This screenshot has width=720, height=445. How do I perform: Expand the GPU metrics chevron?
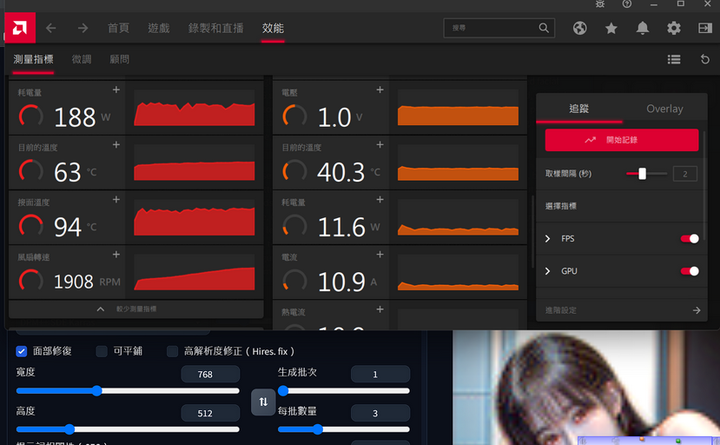[x=547, y=271]
